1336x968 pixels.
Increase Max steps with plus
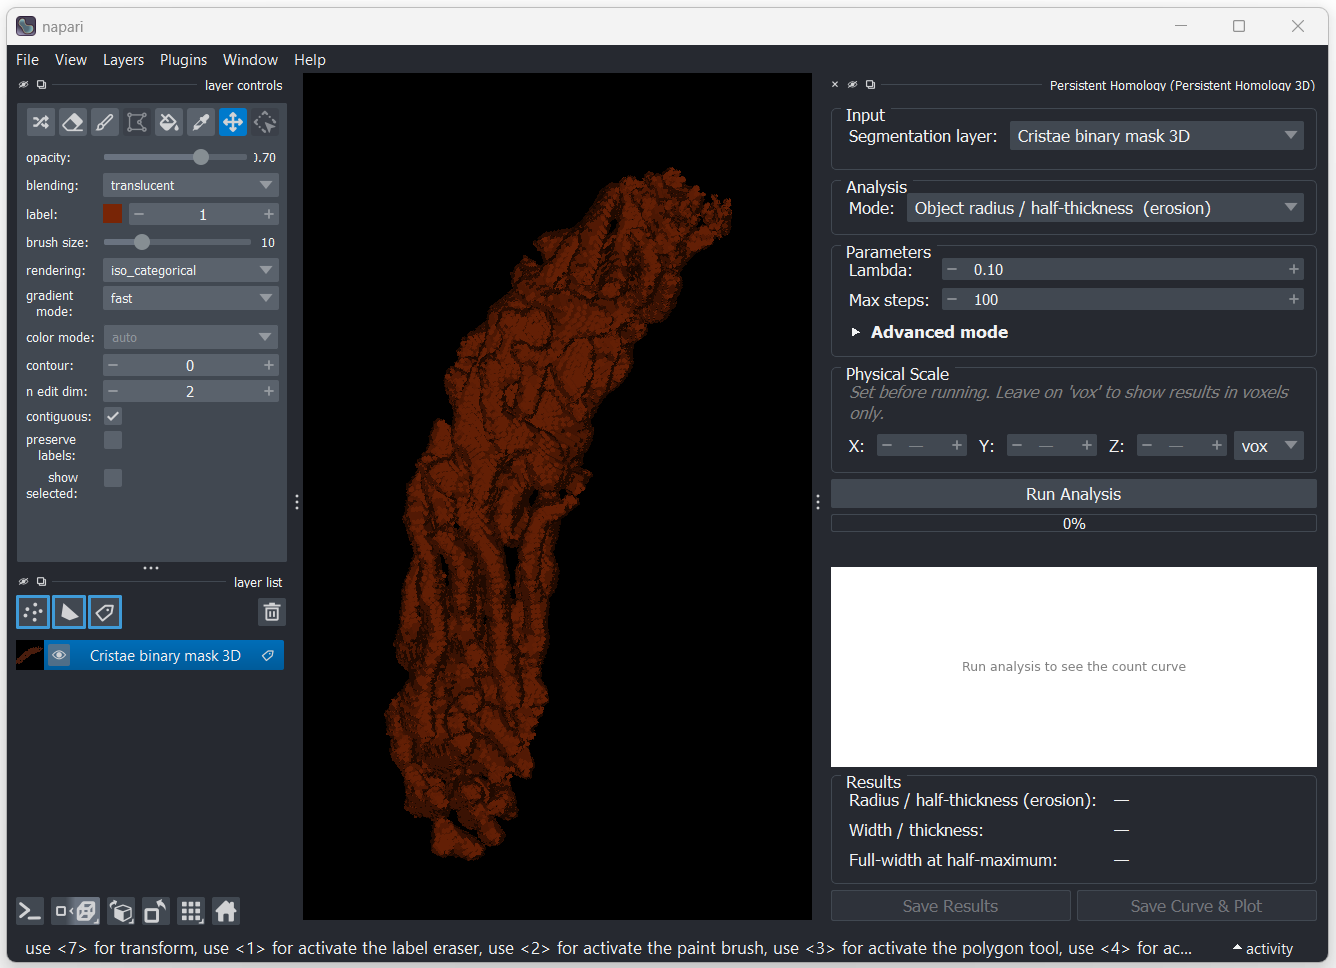pyautogui.click(x=1293, y=299)
